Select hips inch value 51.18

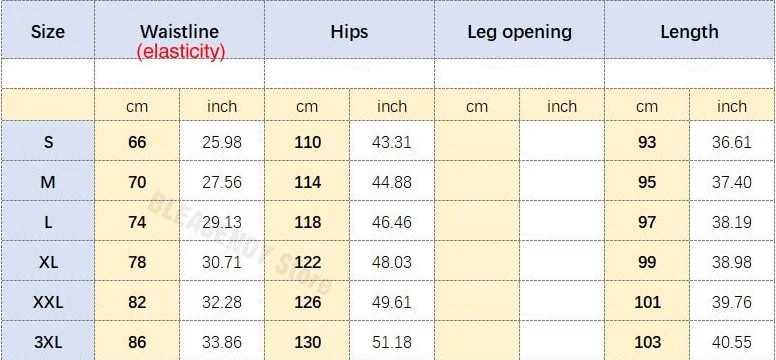click(x=391, y=342)
